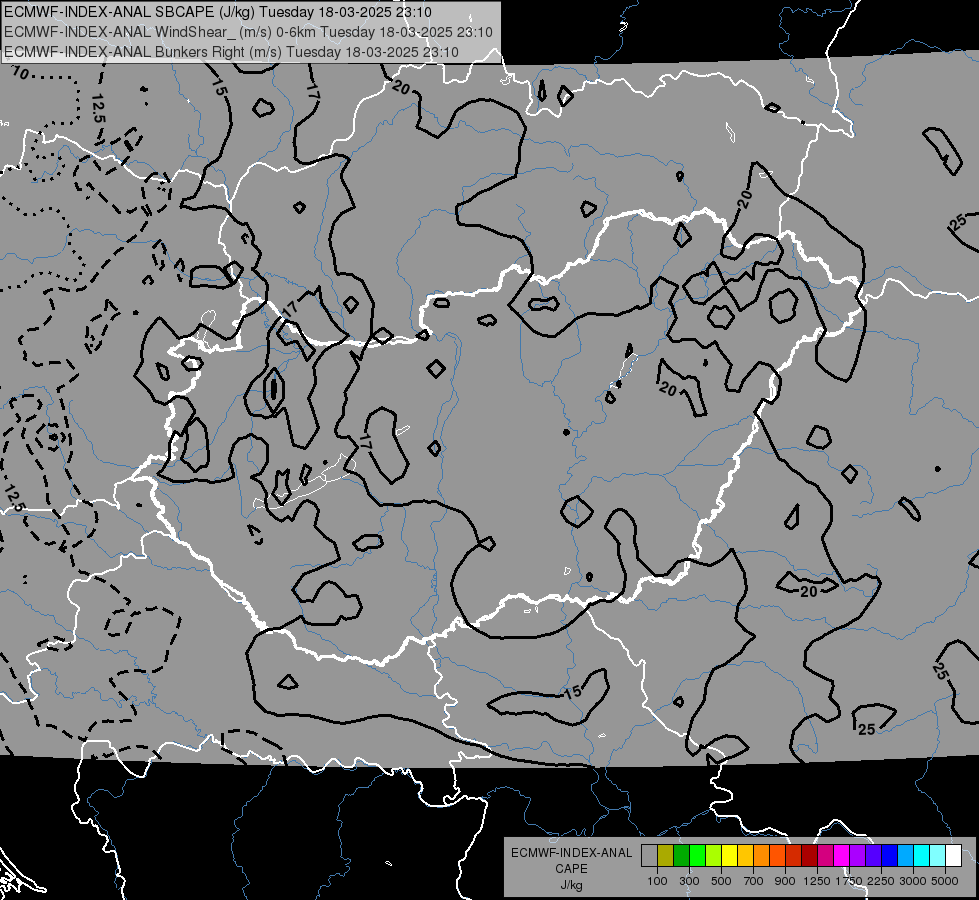Click the Bunkers Right (m/s) title line
The image size is (979, 900).
coord(231,52)
